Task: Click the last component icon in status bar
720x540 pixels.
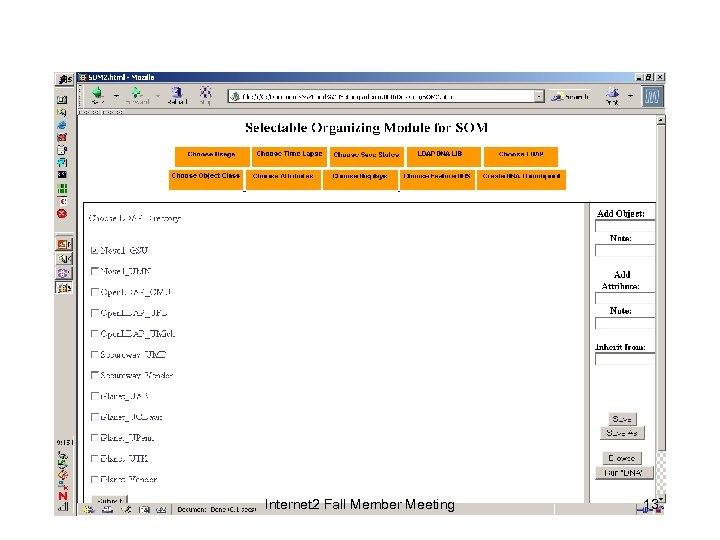Action: pyautogui.click(x=161, y=509)
